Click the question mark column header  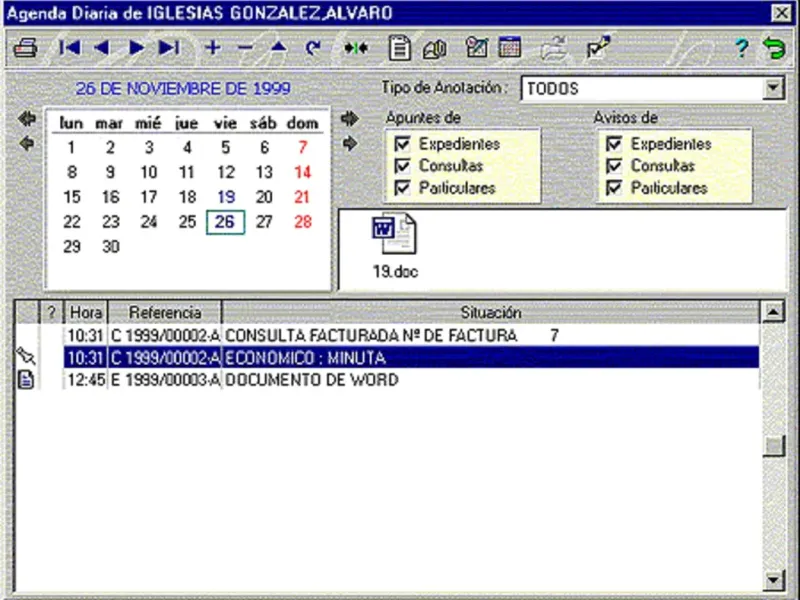point(51,312)
